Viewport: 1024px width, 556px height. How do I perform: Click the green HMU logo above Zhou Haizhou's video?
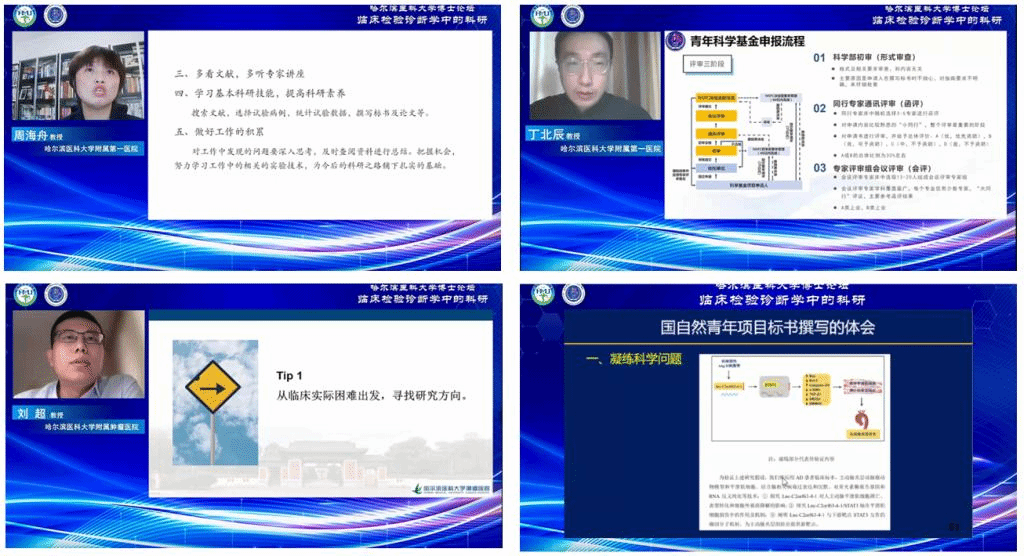[x=22, y=16]
